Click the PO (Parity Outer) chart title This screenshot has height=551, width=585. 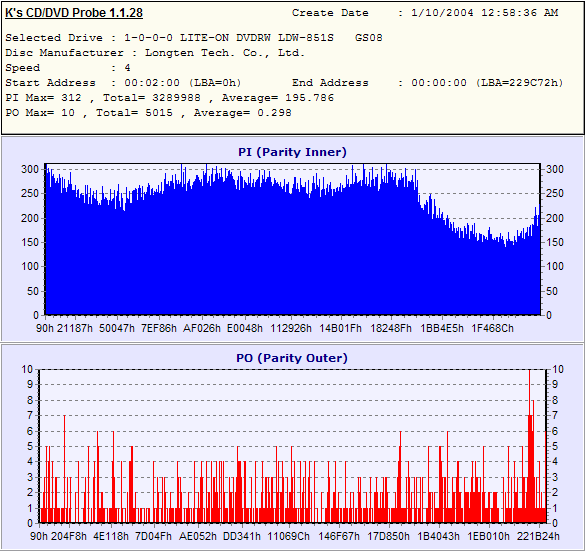(x=292, y=358)
